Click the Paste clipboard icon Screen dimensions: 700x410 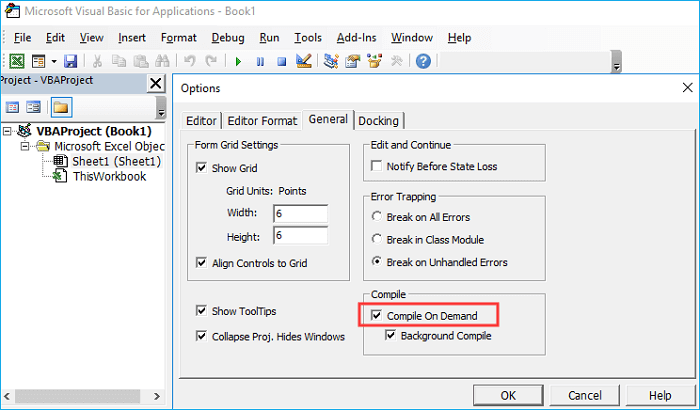(x=141, y=61)
